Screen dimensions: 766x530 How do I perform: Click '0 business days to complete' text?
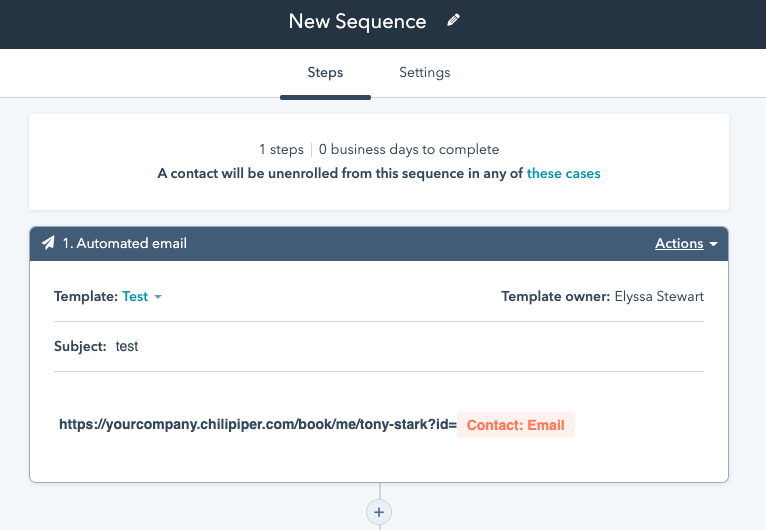pyautogui.click(x=409, y=149)
